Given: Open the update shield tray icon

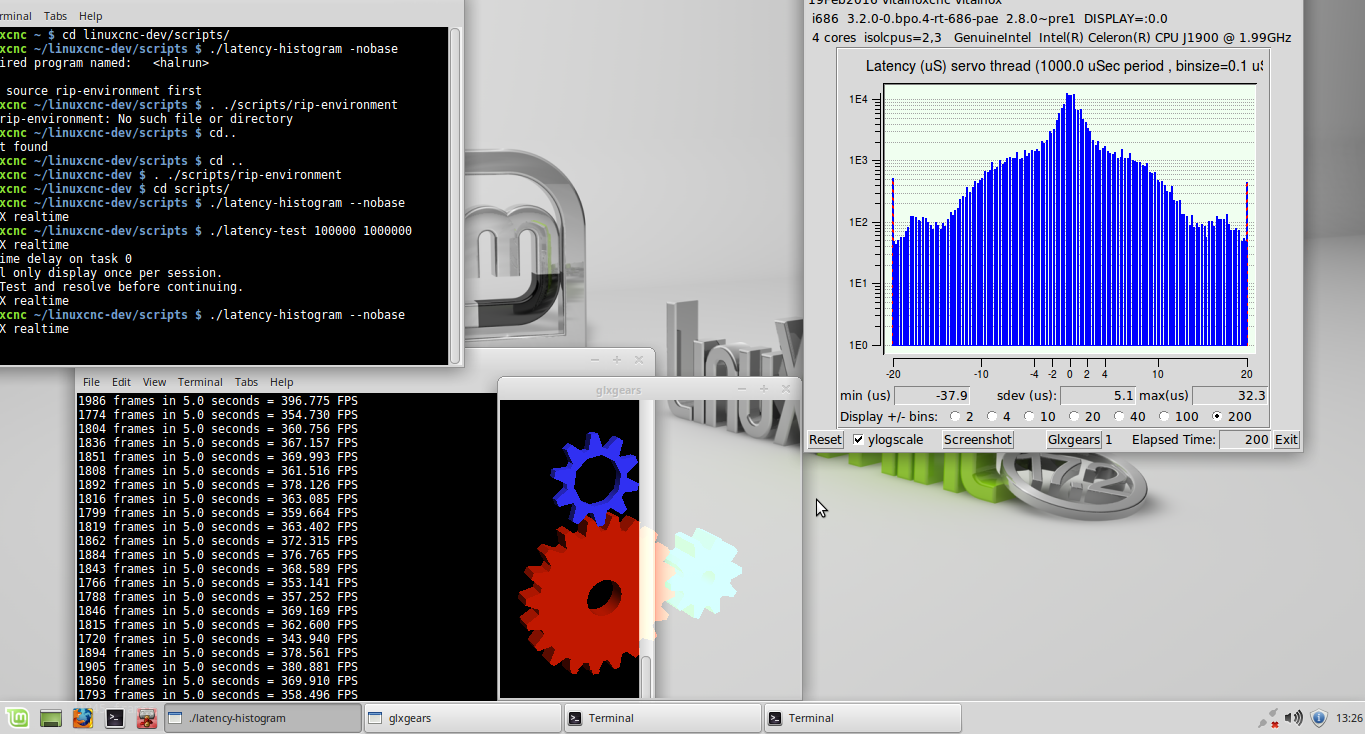Looking at the screenshot, I should tap(1319, 718).
